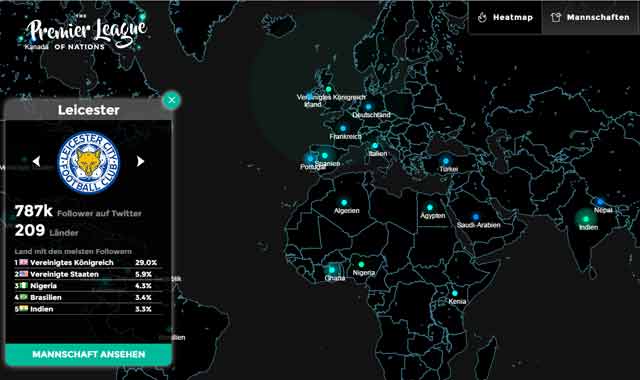Select the Kenia map marker
The width and height of the screenshot is (640, 380).
pyautogui.click(x=455, y=293)
